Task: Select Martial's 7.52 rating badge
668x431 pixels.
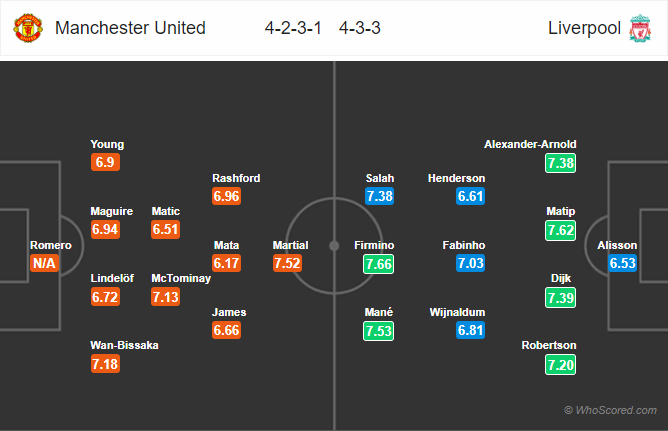Action: (287, 263)
